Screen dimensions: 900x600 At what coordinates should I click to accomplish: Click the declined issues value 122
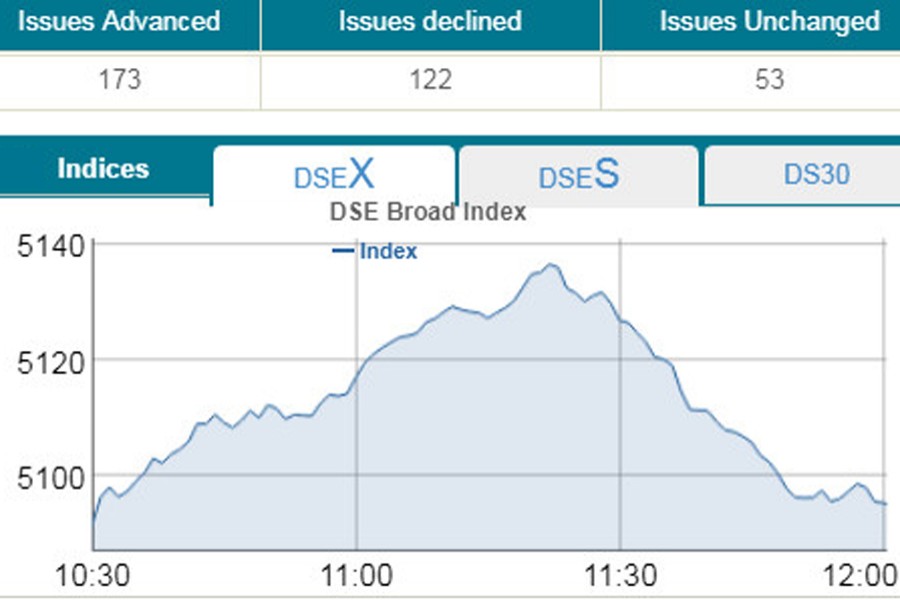click(430, 80)
